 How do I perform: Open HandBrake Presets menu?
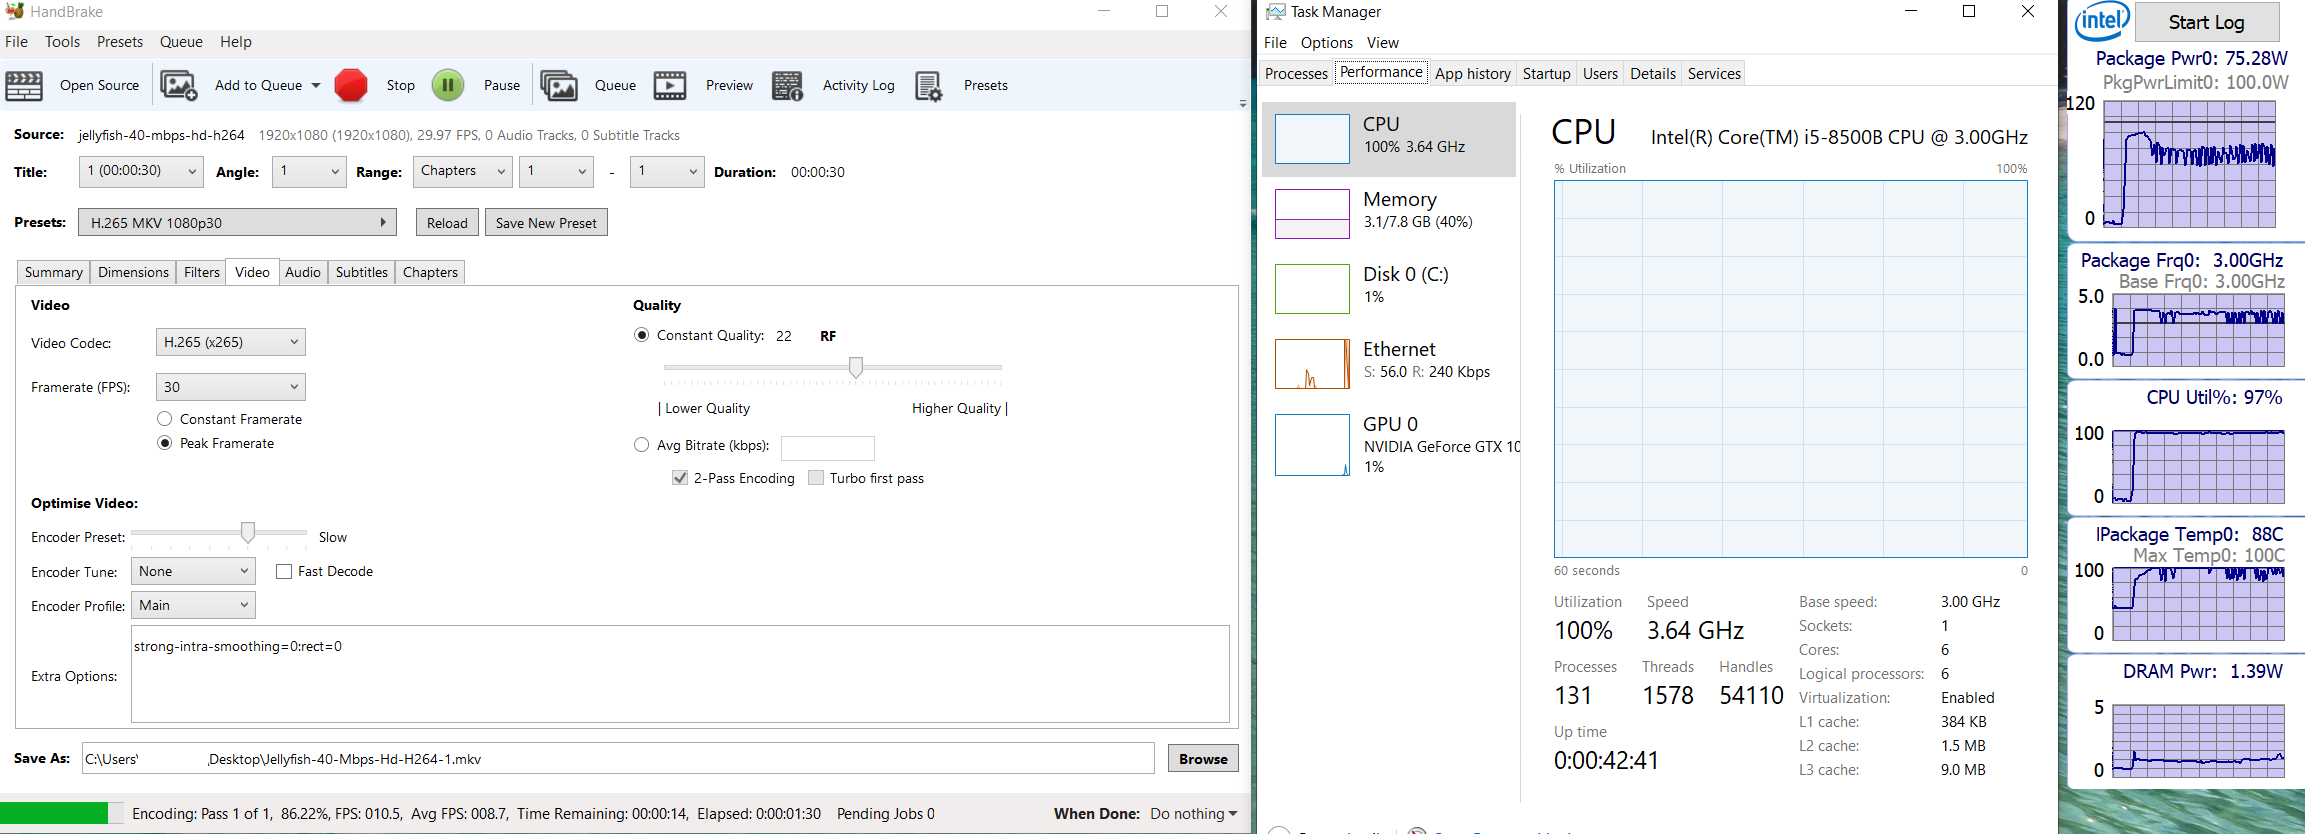tap(120, 42)
